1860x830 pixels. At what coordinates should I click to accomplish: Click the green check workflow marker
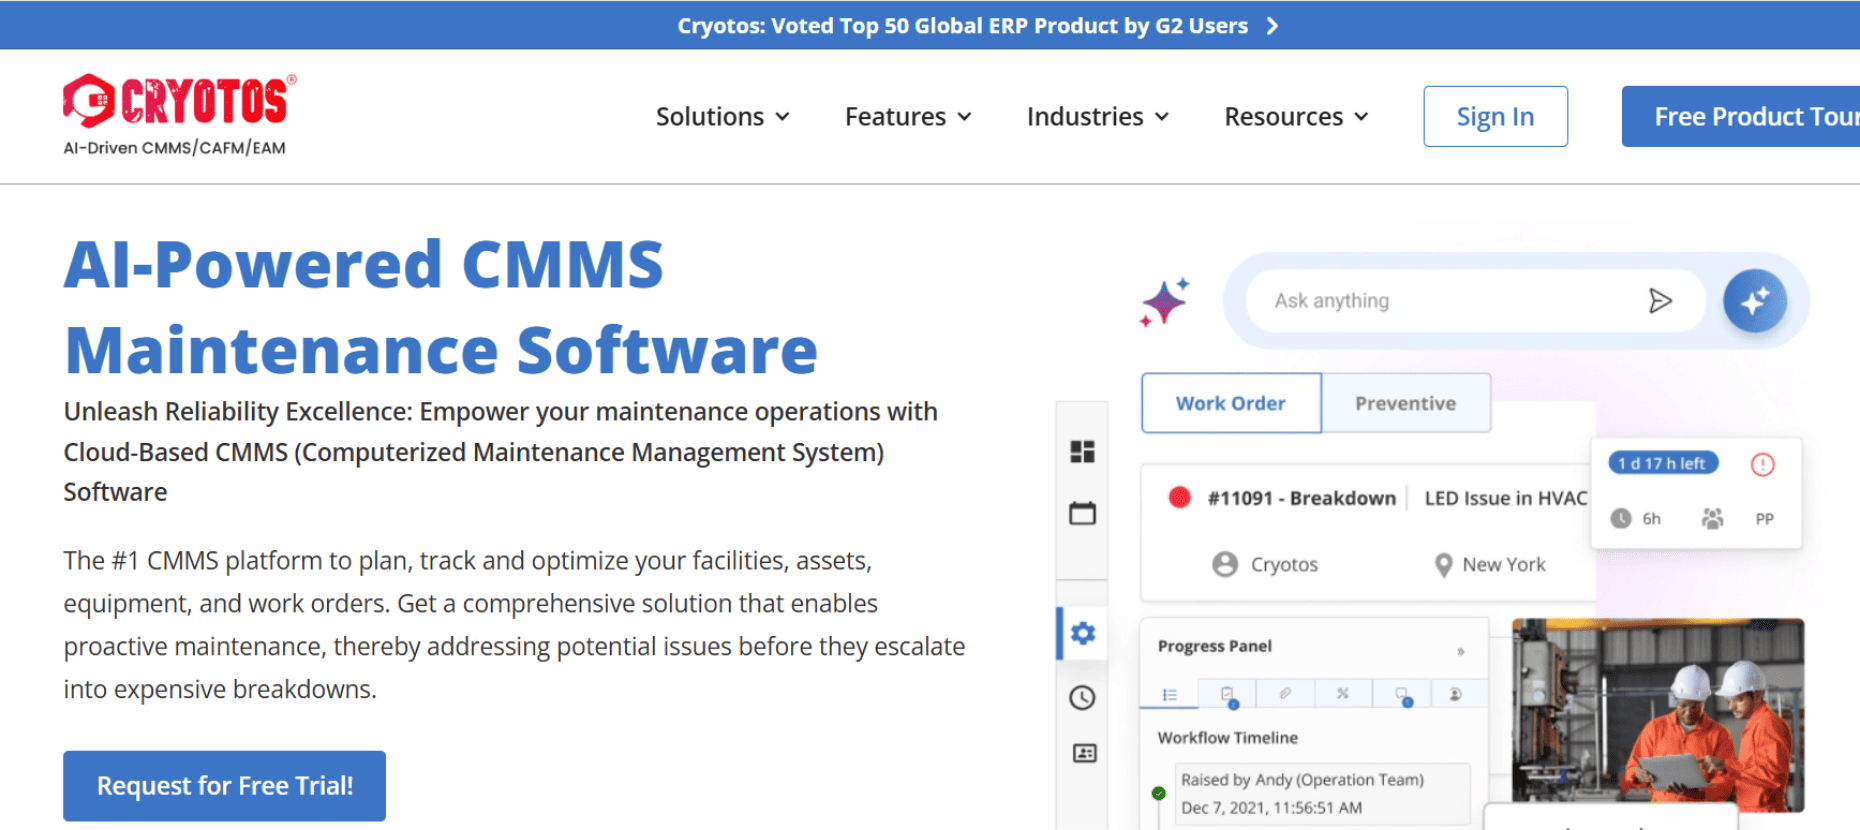point(1158,793)
